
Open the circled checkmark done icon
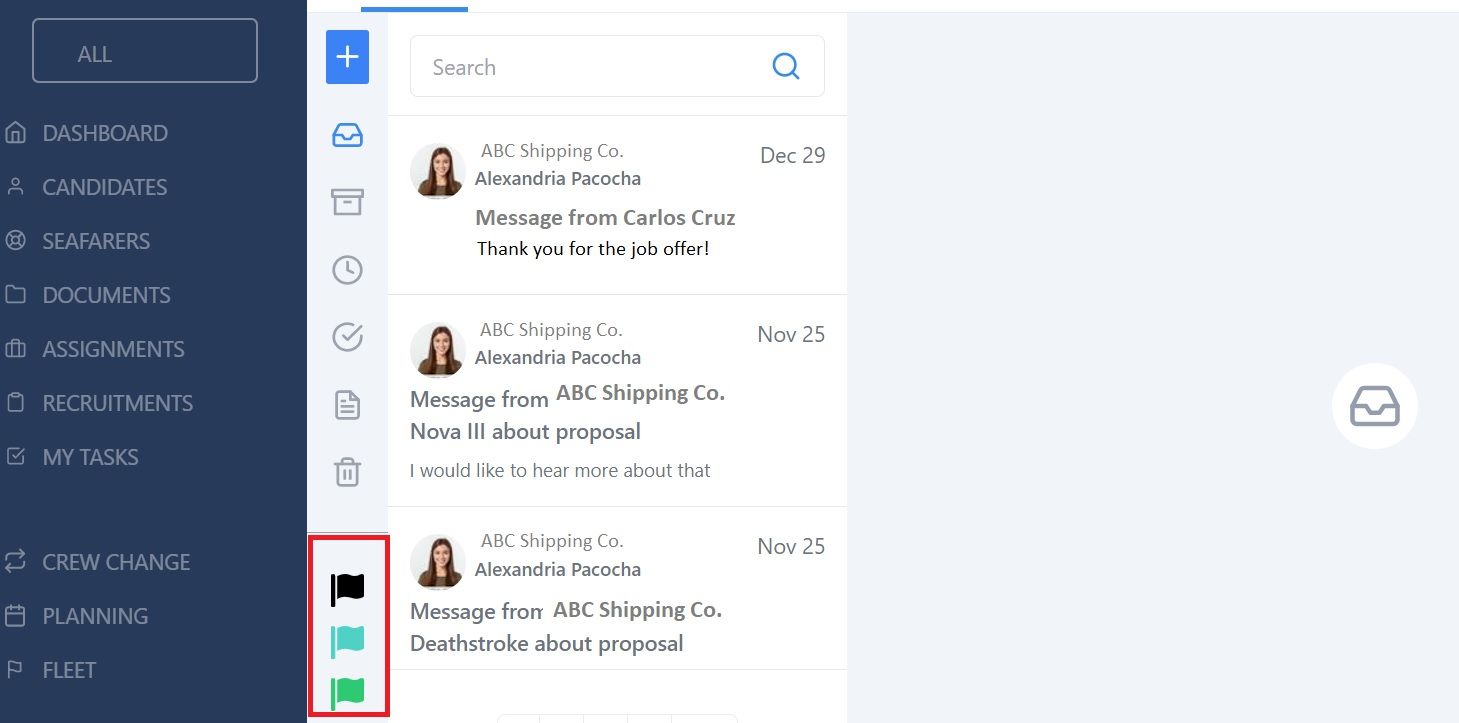(347, 337)
